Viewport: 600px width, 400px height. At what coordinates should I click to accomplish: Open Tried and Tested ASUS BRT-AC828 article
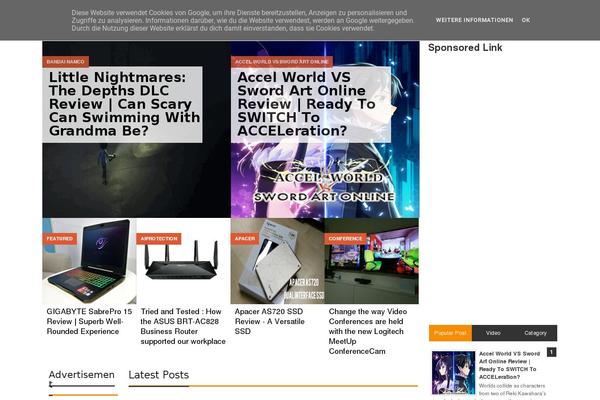(183, 327)
